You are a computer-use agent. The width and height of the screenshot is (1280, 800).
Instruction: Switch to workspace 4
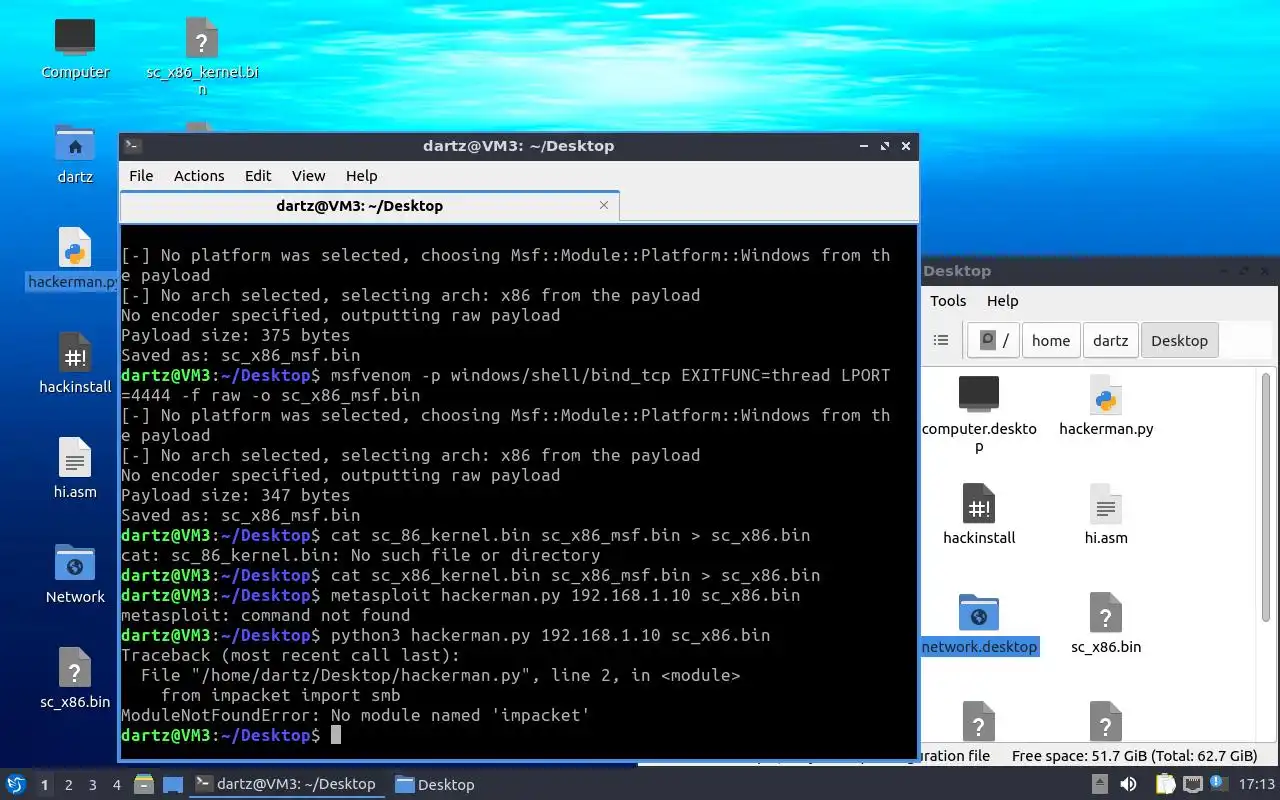click(116, 785)
